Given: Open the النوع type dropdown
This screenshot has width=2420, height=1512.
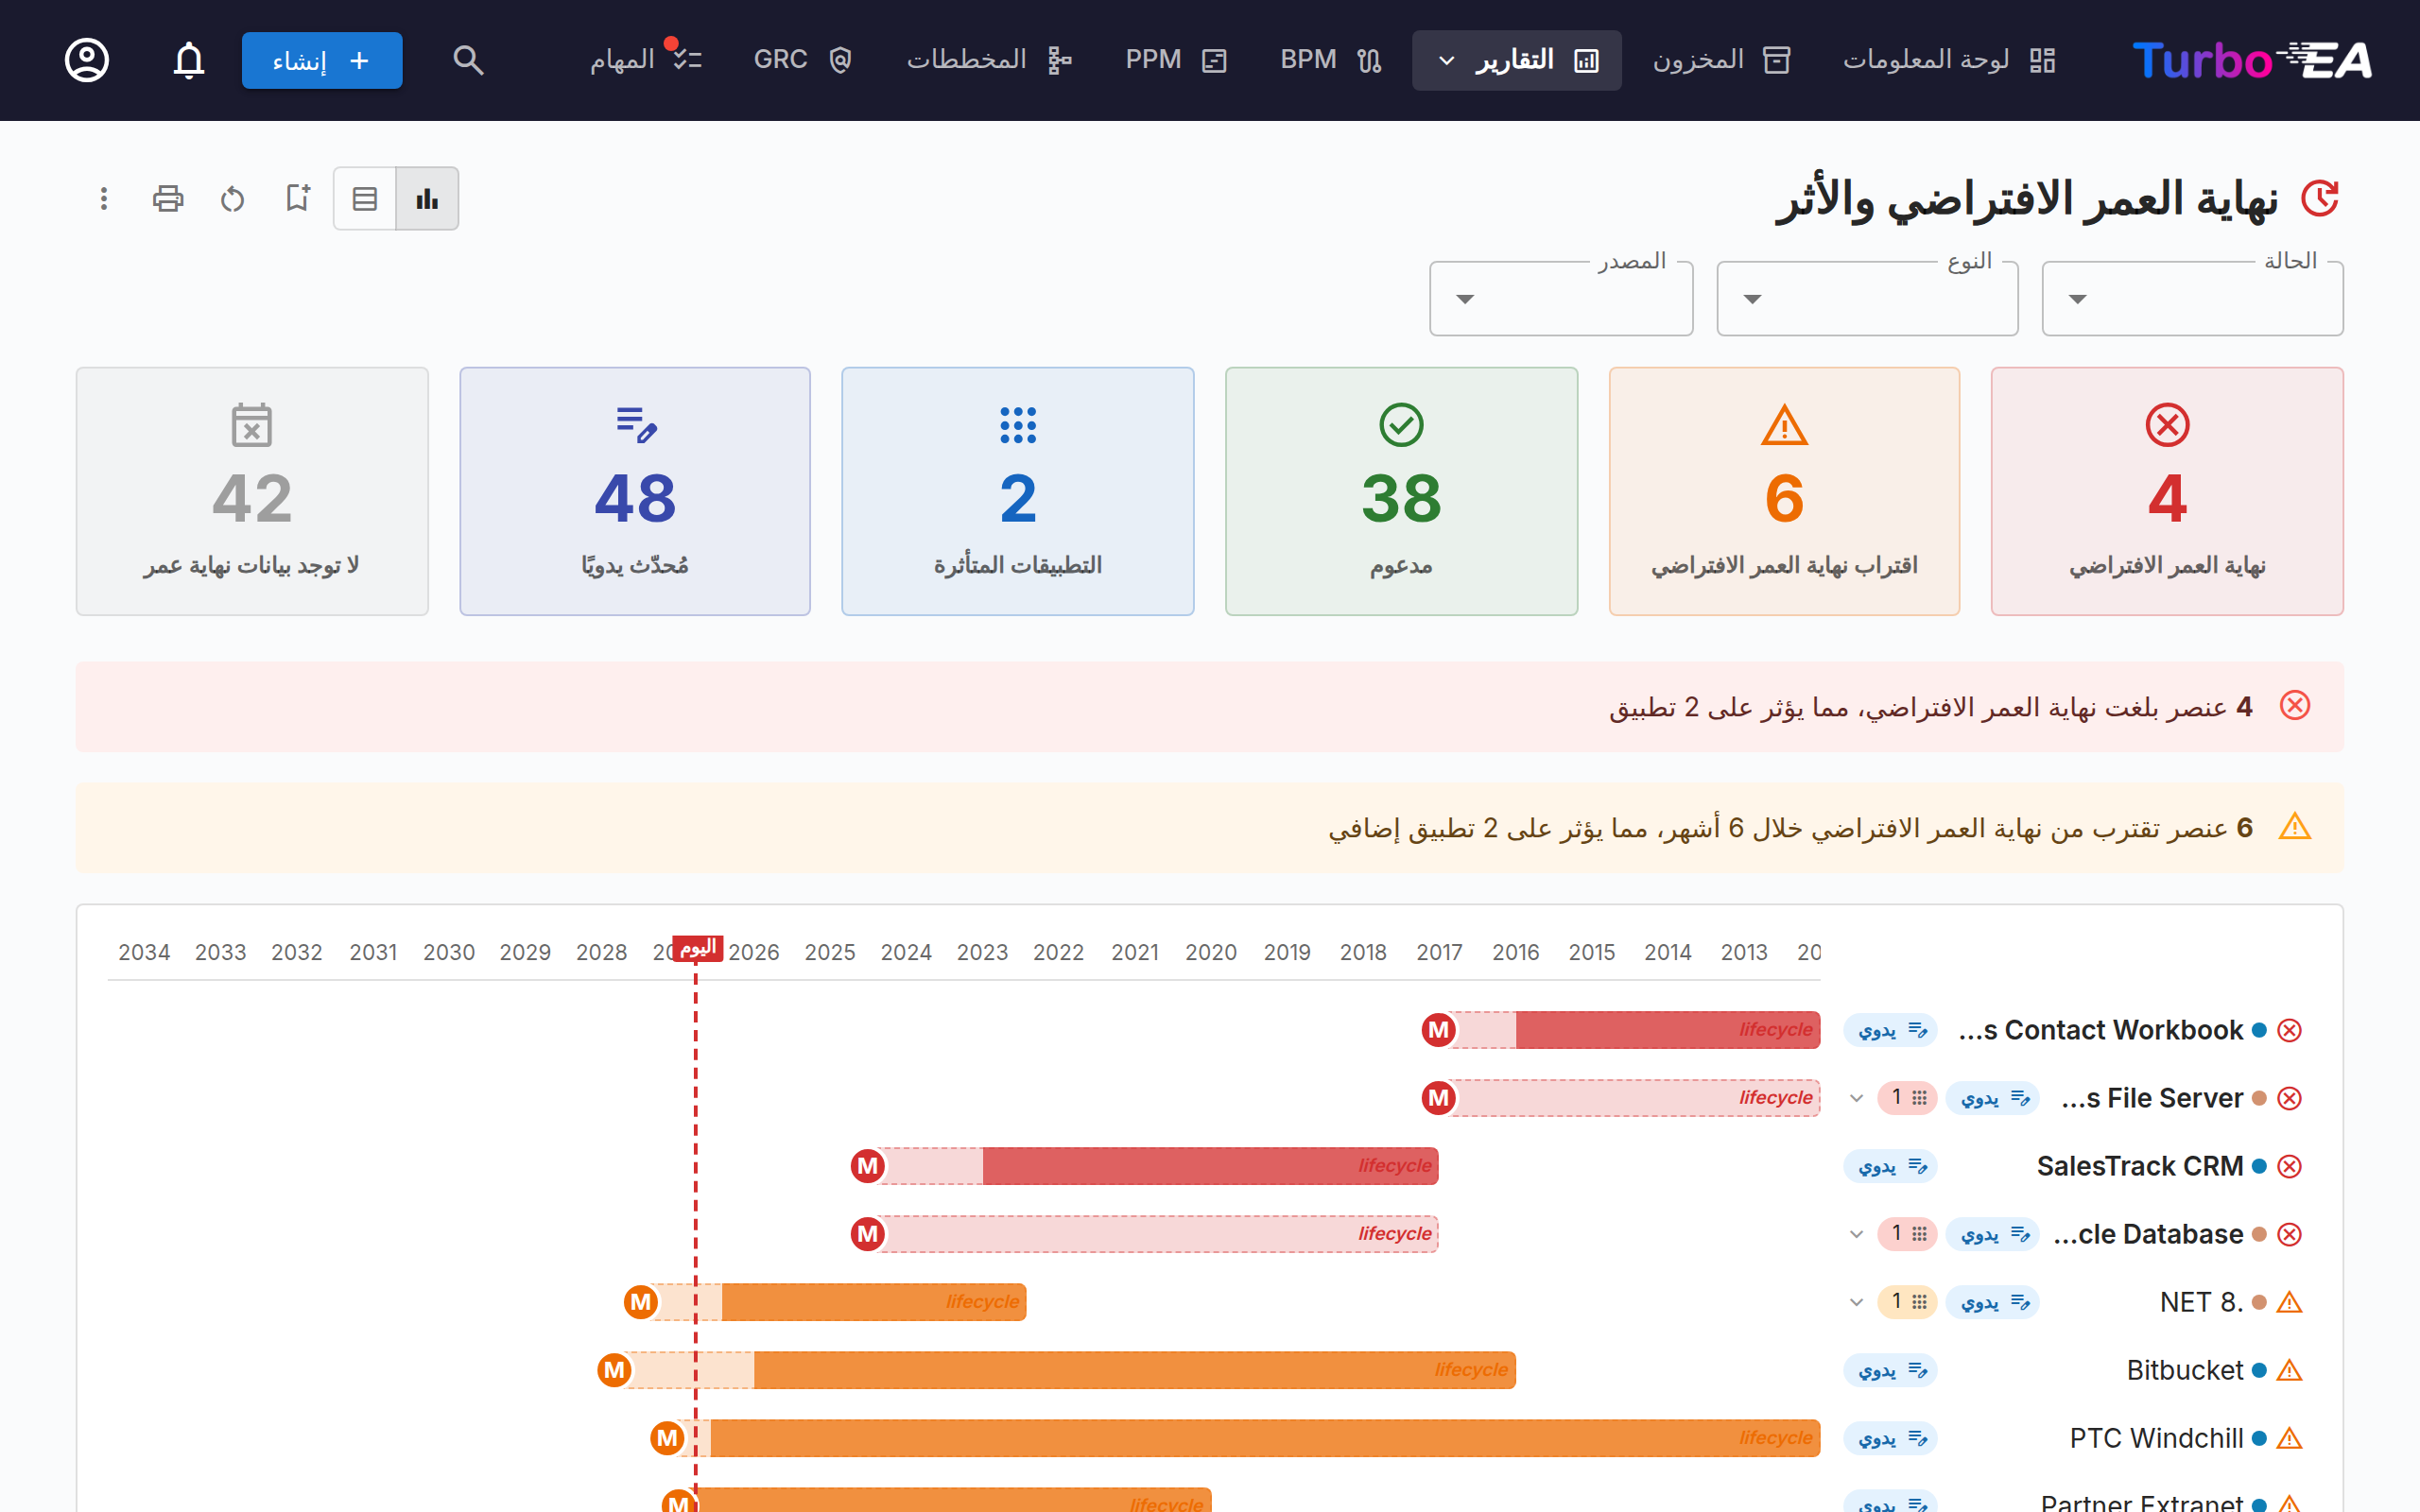Looking at the screenshot, I should click(1867, 298).
